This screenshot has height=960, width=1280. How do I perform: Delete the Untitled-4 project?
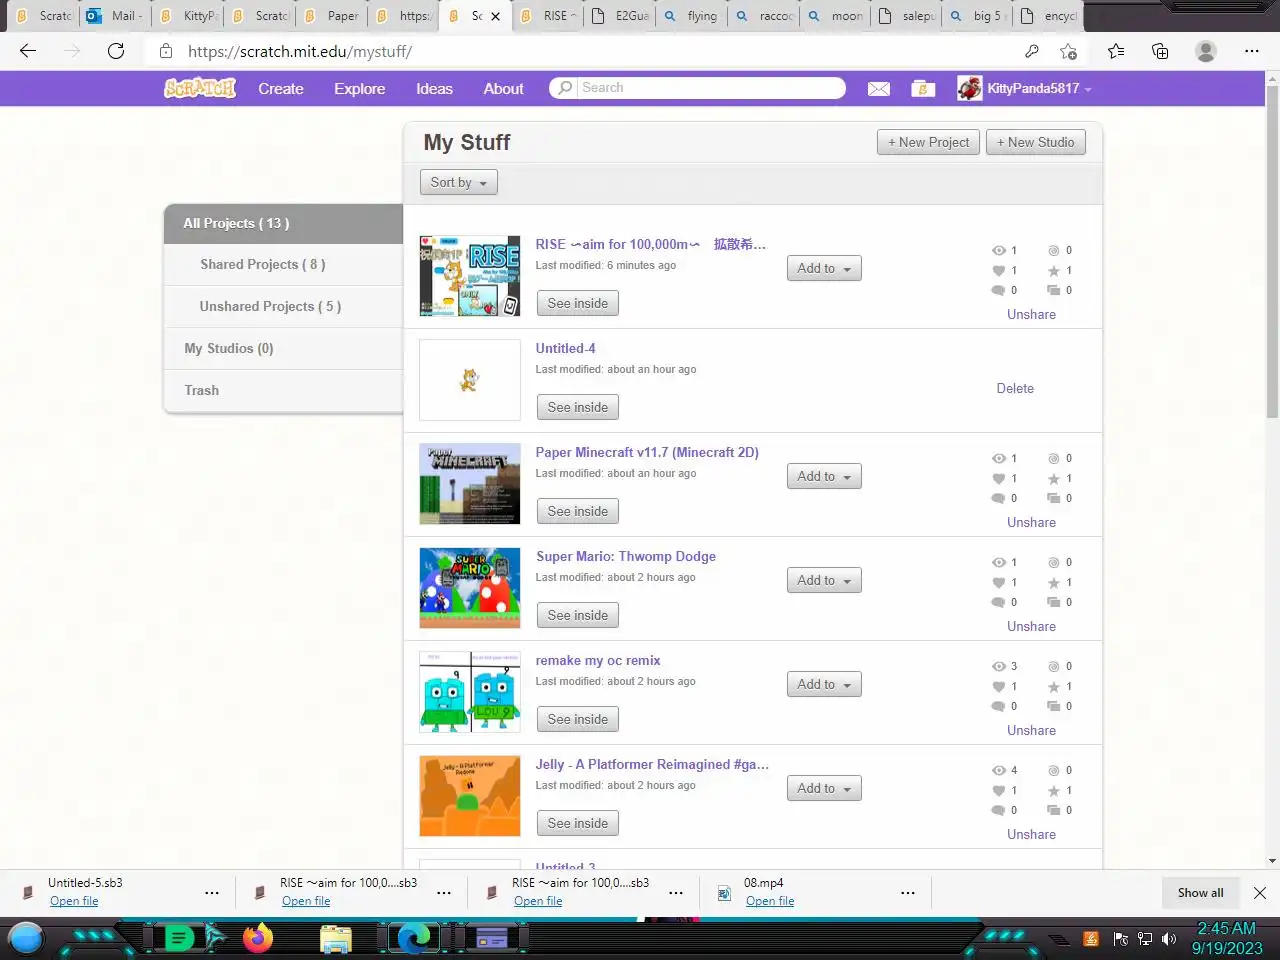[x=1015, y=388]
